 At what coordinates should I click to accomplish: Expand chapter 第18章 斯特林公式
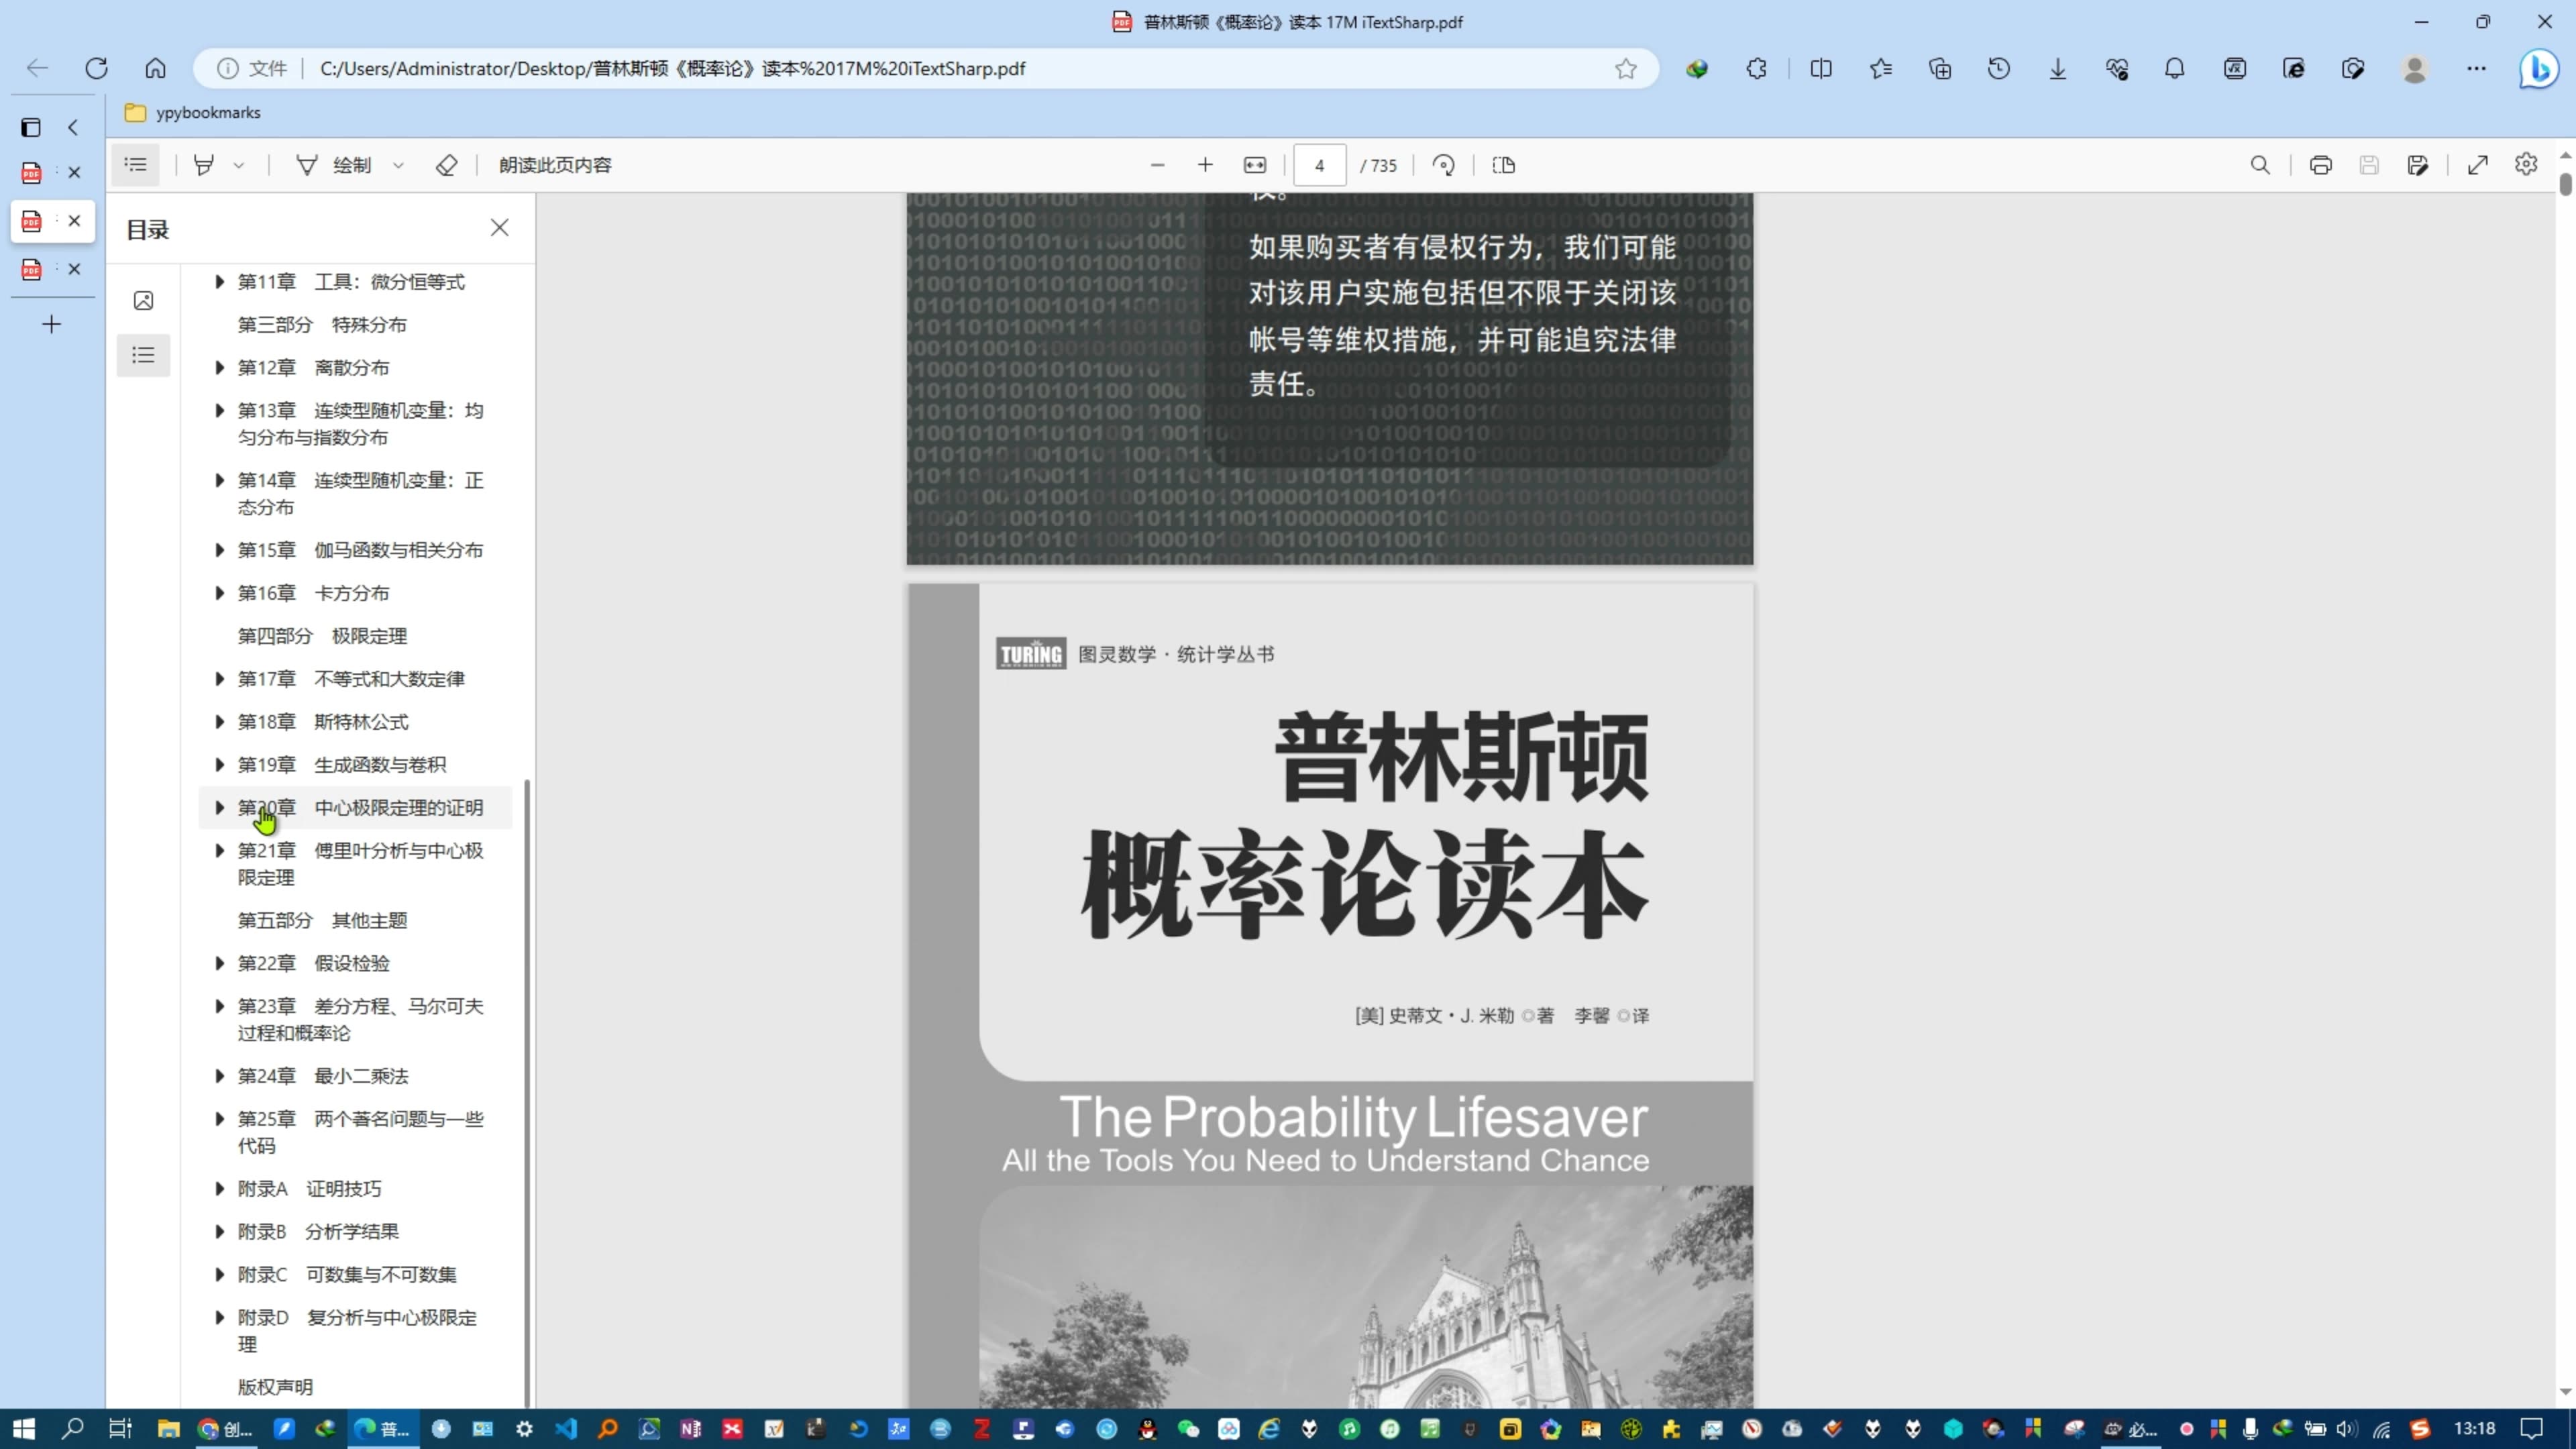pyautogui.click(x=219, y=722)
